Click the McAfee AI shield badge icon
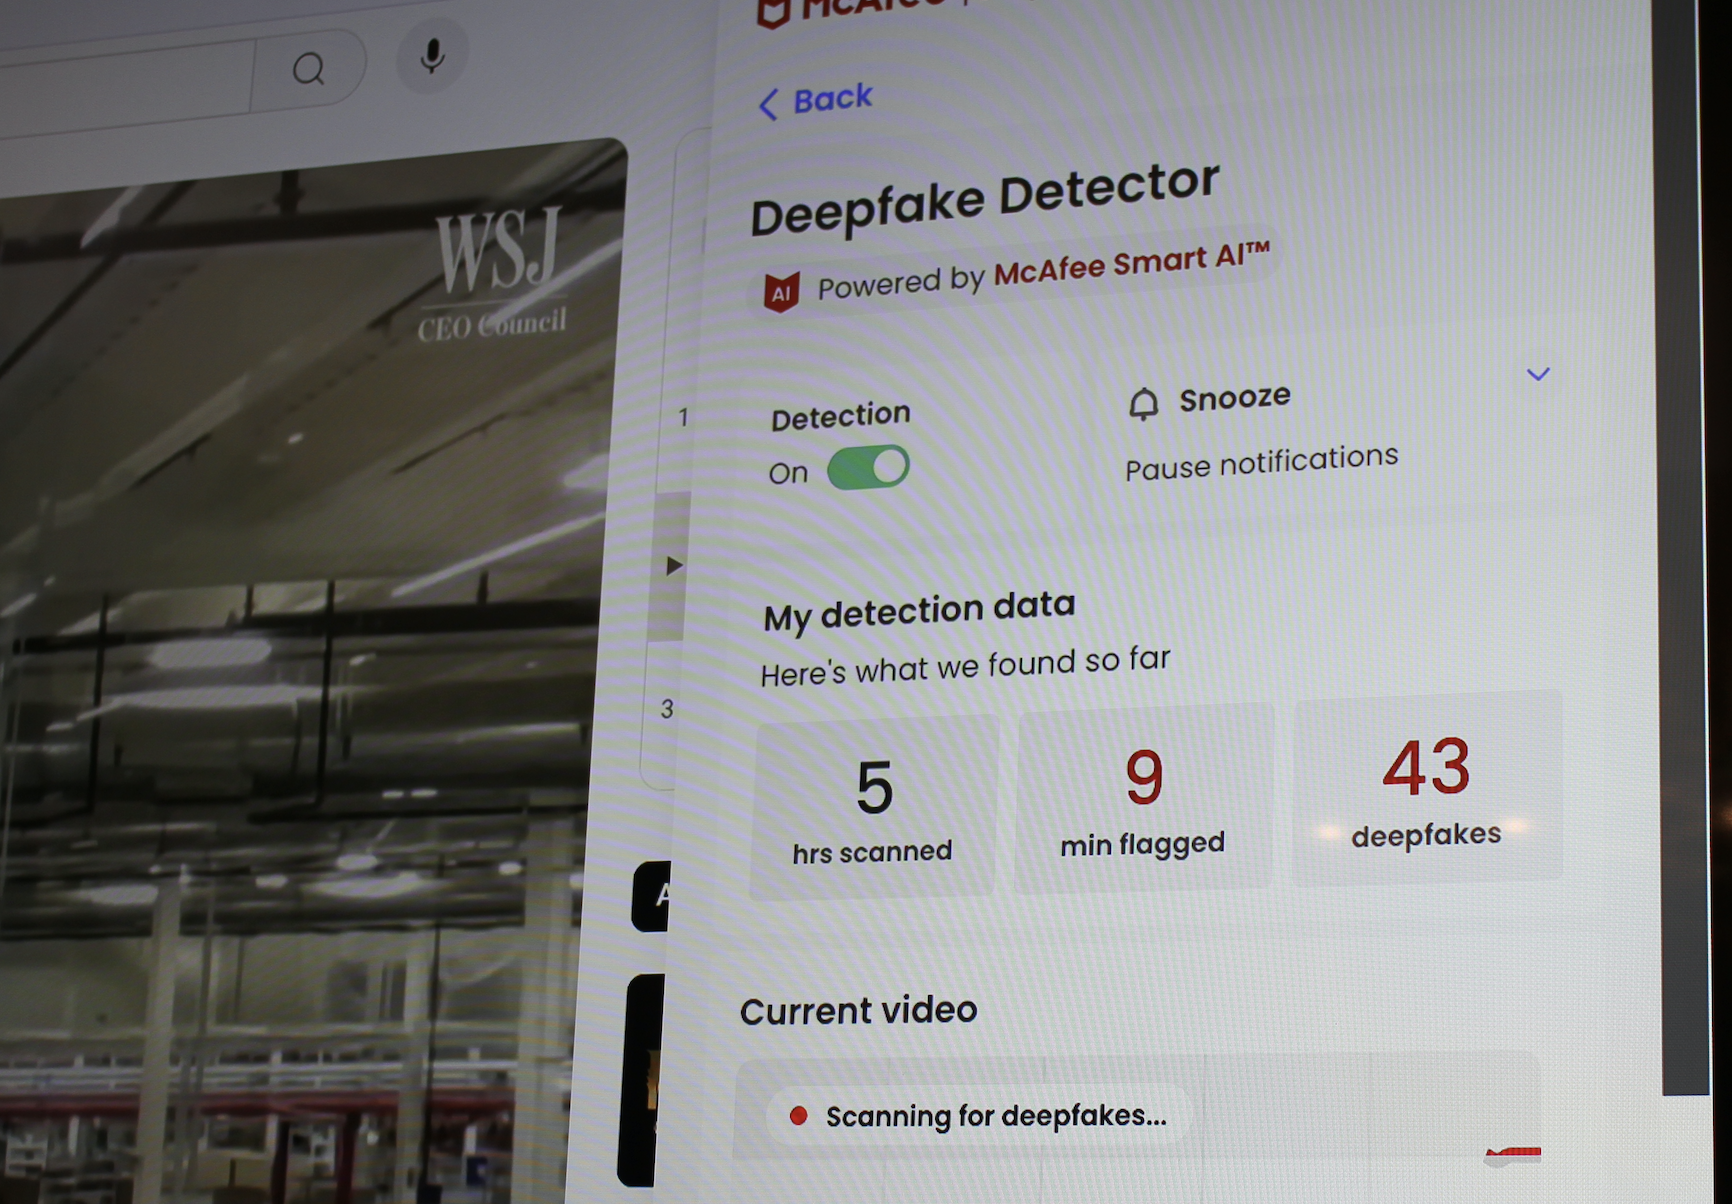Image resolution: width=1732 pixels, height=1204 pixels. pos(781,292)
